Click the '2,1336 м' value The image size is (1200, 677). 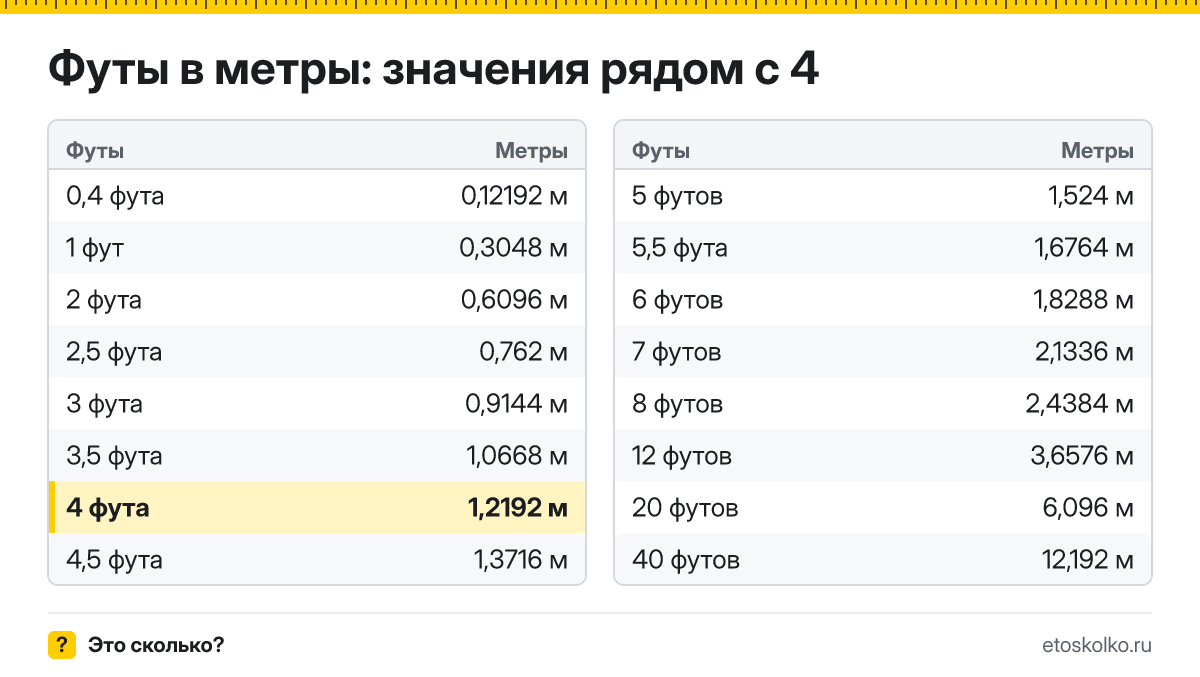(x=1084, y=352)
